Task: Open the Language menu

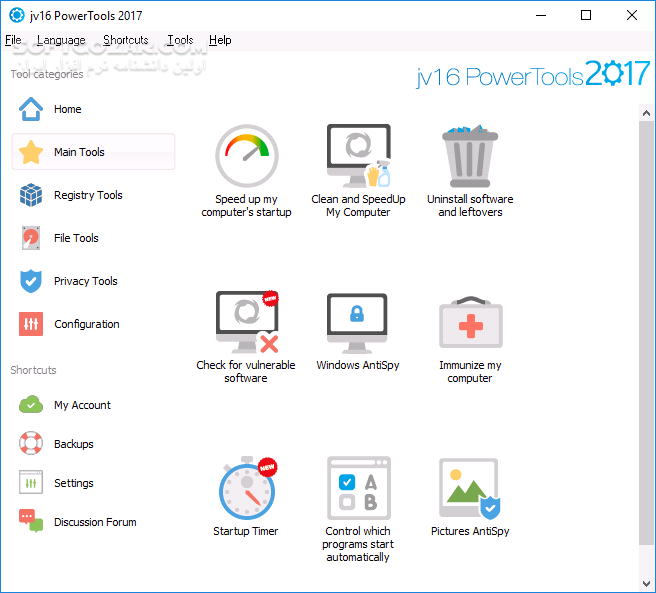Action: pyautogui.click(x=61, y=40)
